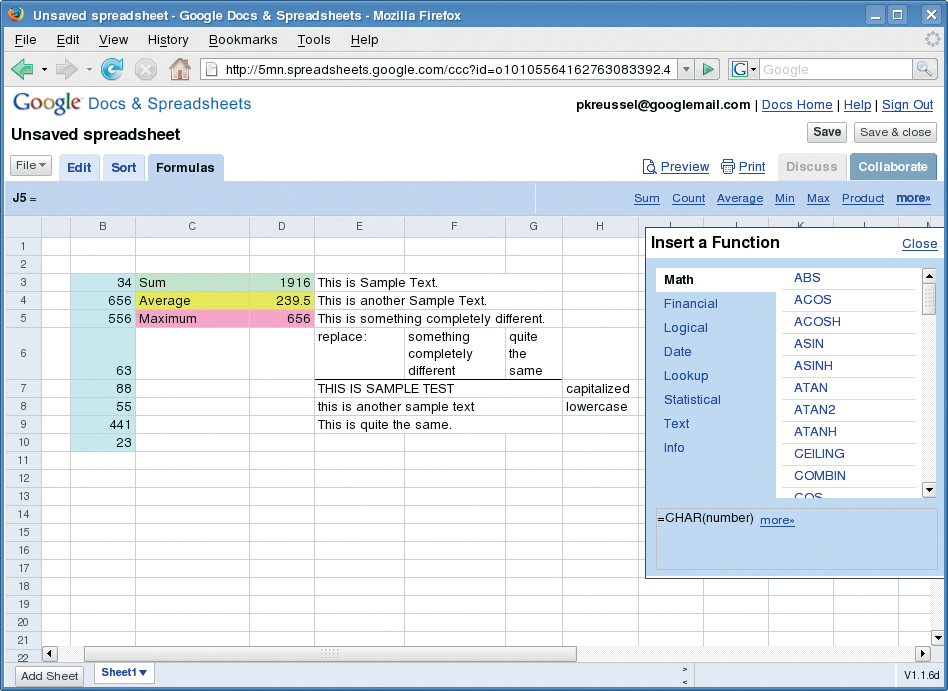Viewport: 948px width, 691px height.
Task: Select cell containing 1916
Action: click(x=282, y=282)
